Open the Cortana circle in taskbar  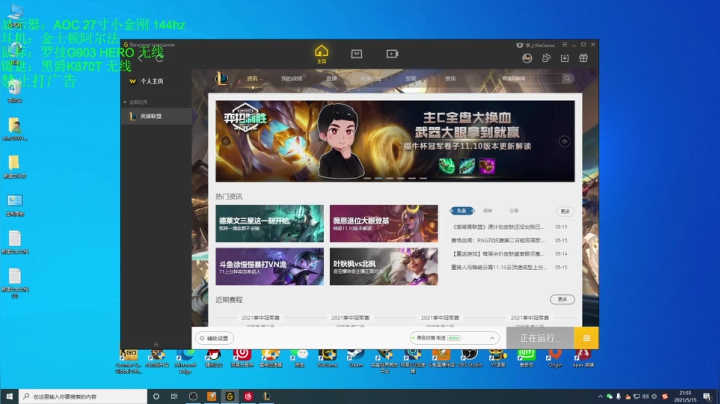click(x=156, y=396)
